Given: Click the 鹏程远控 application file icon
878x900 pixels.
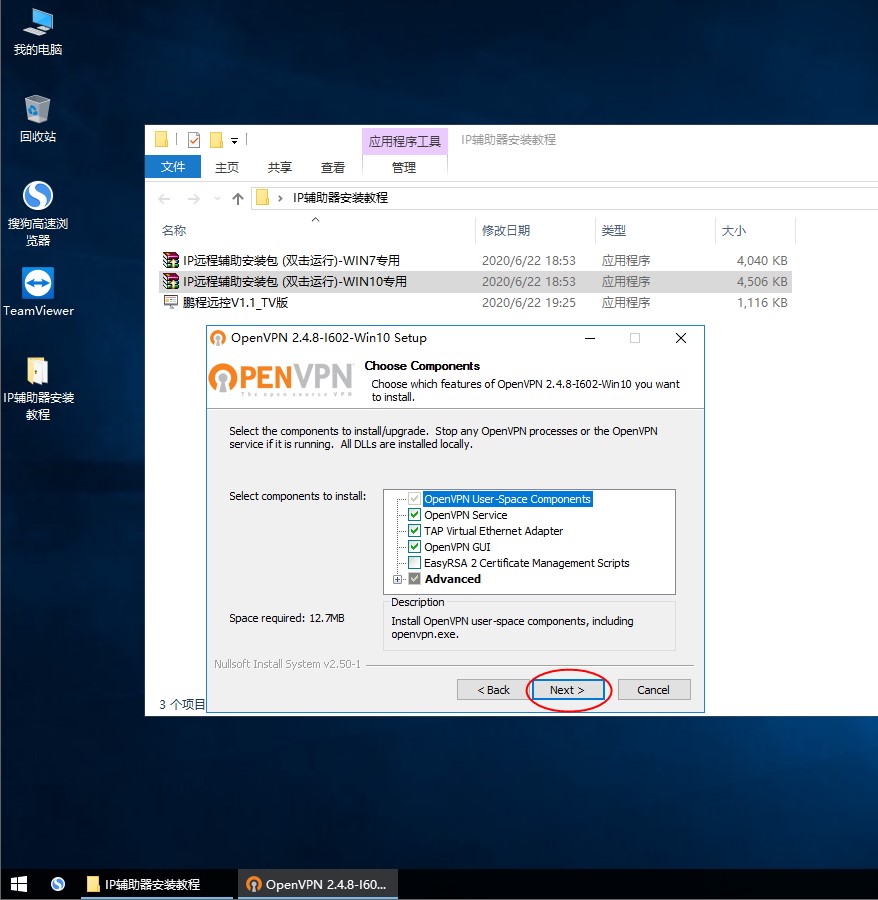Looking at the screenshot, I should pos(170,302).
